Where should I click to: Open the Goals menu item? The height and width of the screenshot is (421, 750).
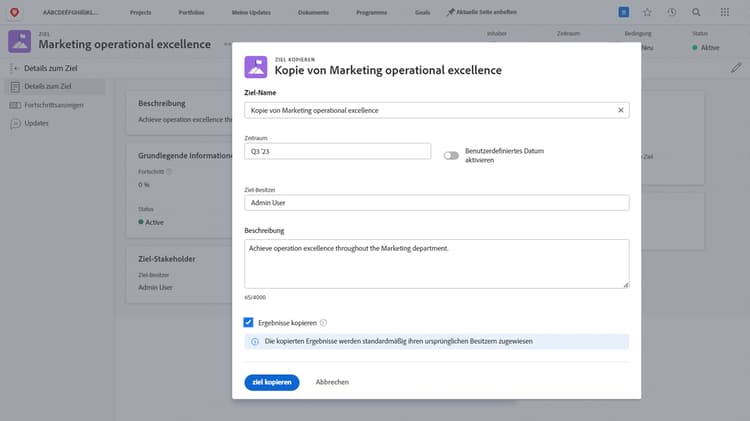pos(423,12)
